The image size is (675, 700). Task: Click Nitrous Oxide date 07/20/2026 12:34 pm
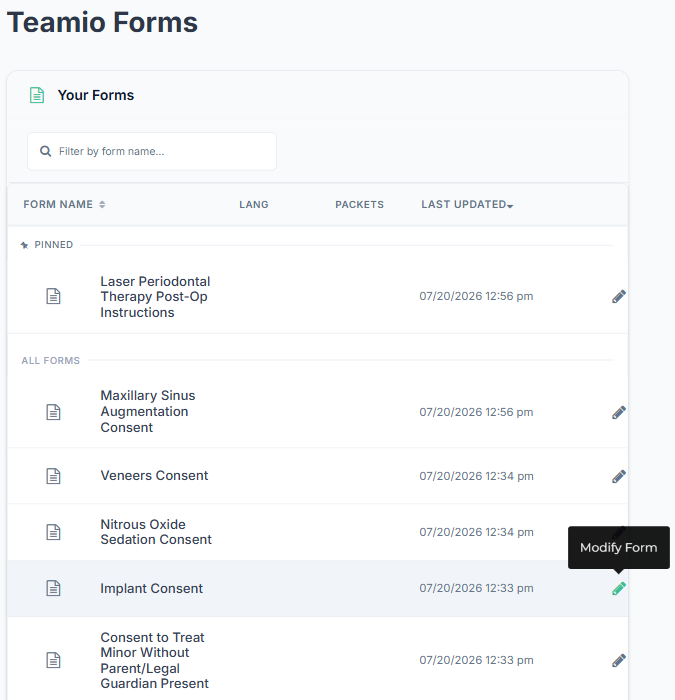tap(476, 532)
